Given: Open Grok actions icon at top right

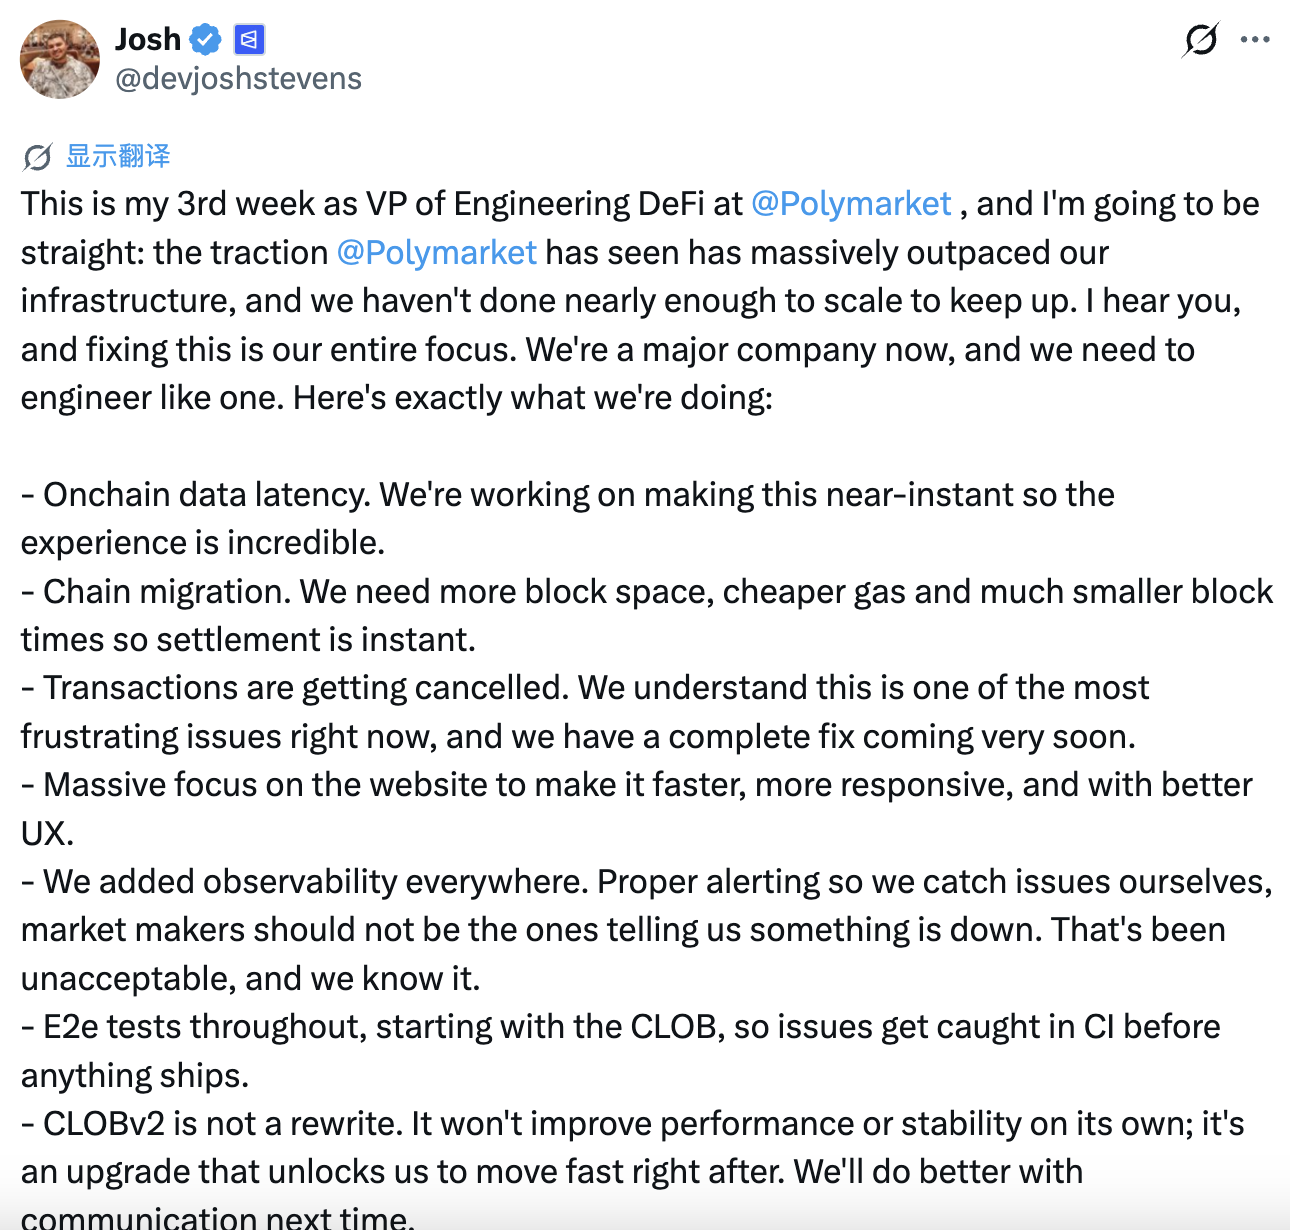Looking at the screenshot, I should pyautogui.click(x=1200, y=40).
